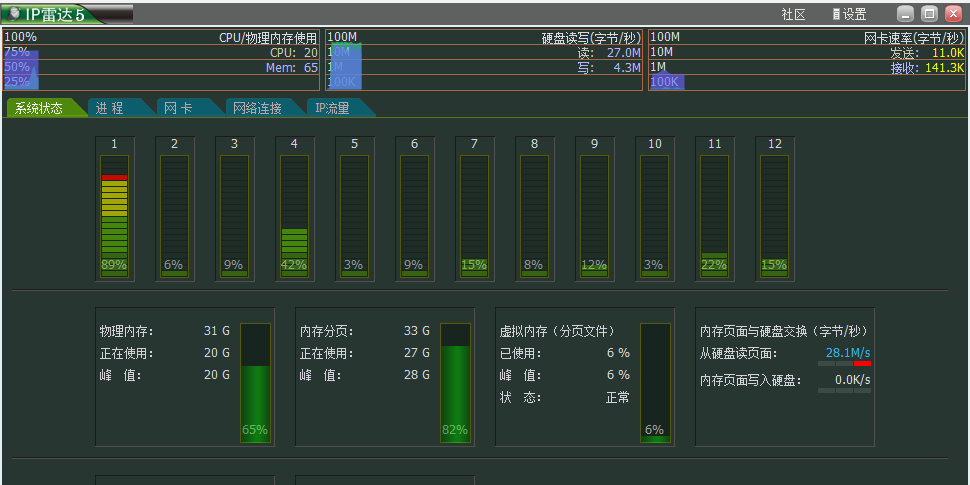The width and height of the screenshot is (970, 485).
Task: Select the IP流量 tab
Action: click(332, 108)
